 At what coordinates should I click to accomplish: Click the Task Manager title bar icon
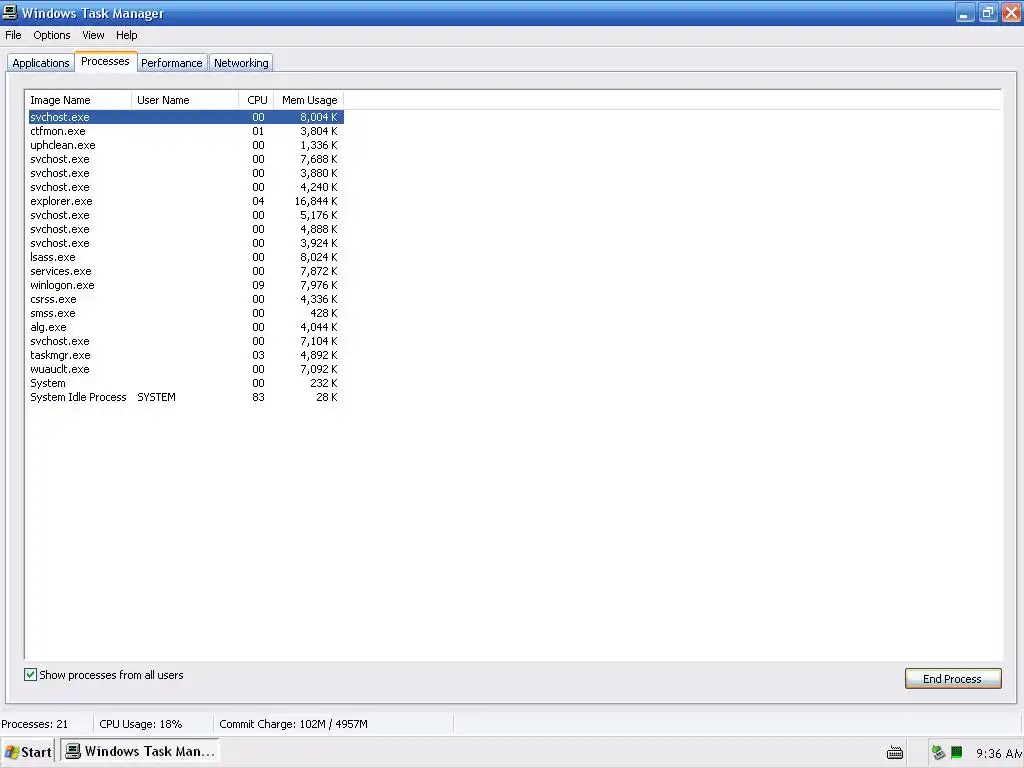10,12
